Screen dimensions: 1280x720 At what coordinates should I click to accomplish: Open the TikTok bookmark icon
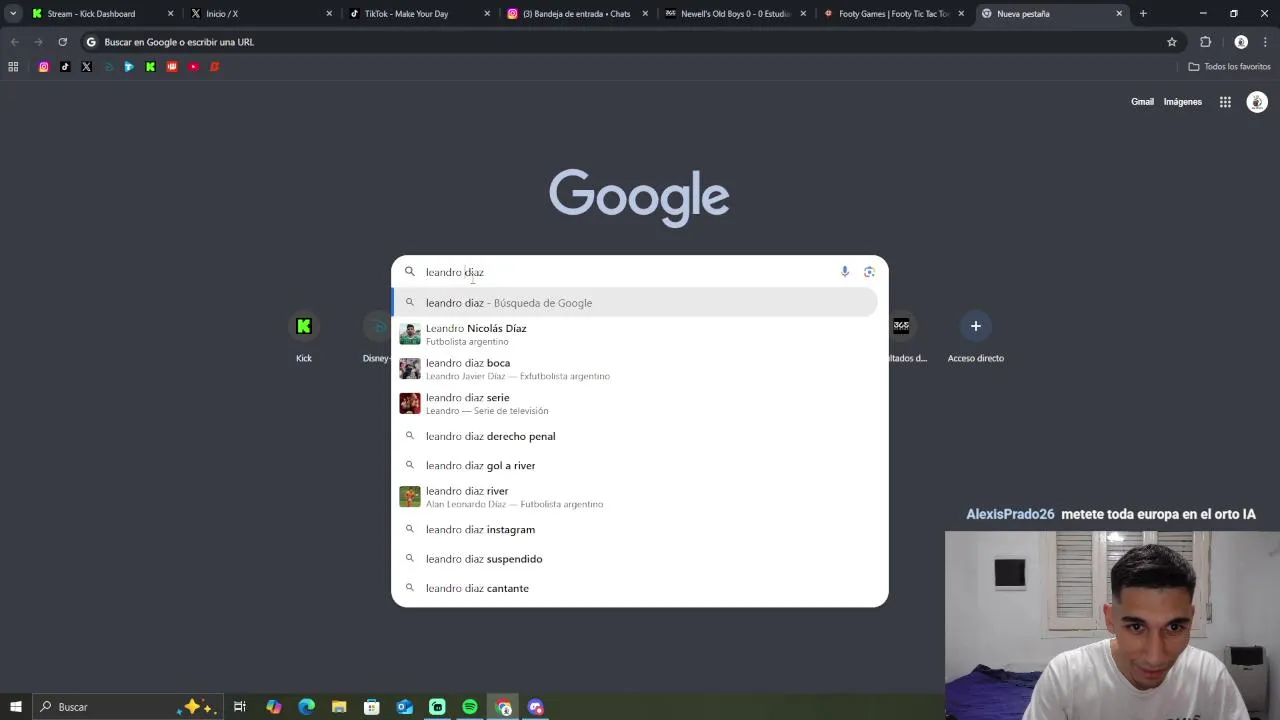(x=65, y=67)
